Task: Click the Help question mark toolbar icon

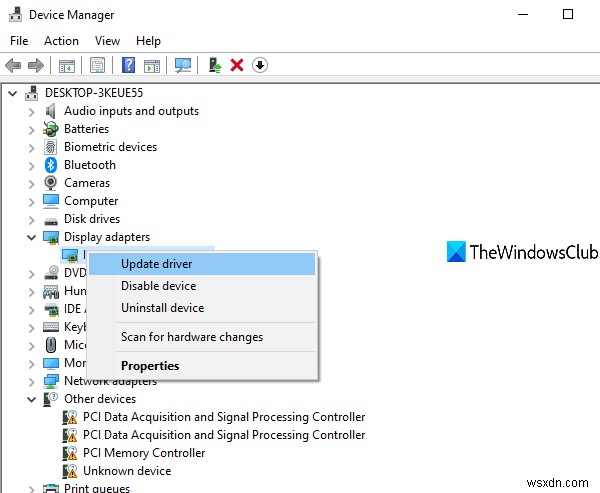Action: pos(128,66)
